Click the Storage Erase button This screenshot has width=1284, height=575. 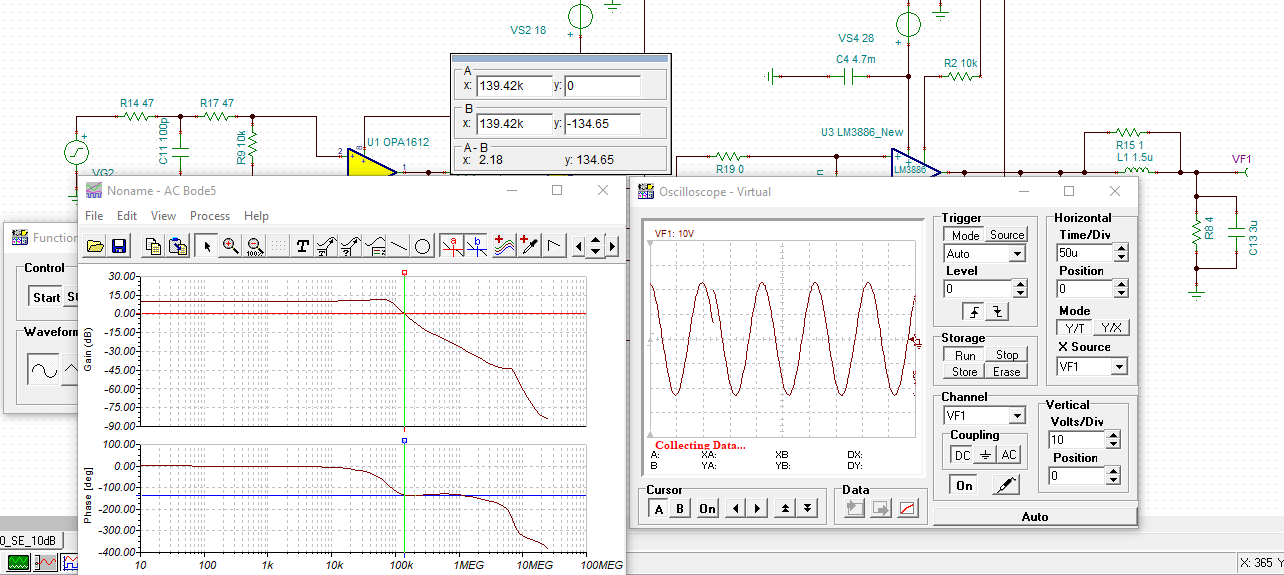(1007, 371)
